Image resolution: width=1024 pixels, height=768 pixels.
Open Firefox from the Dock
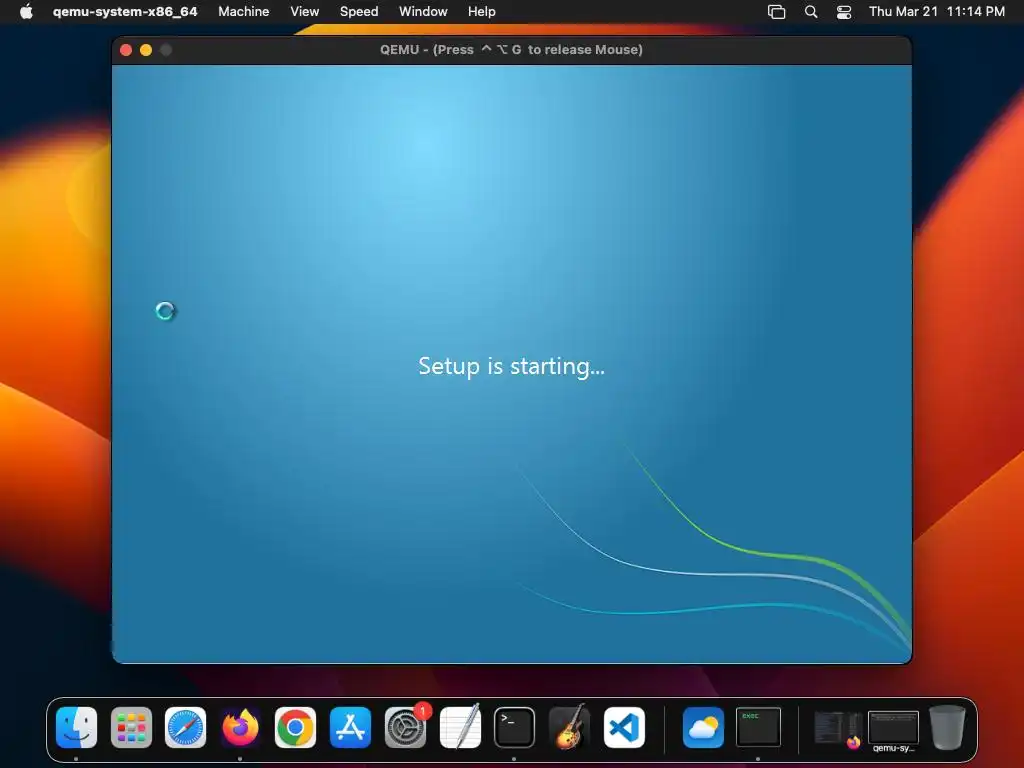pos(240,727)
